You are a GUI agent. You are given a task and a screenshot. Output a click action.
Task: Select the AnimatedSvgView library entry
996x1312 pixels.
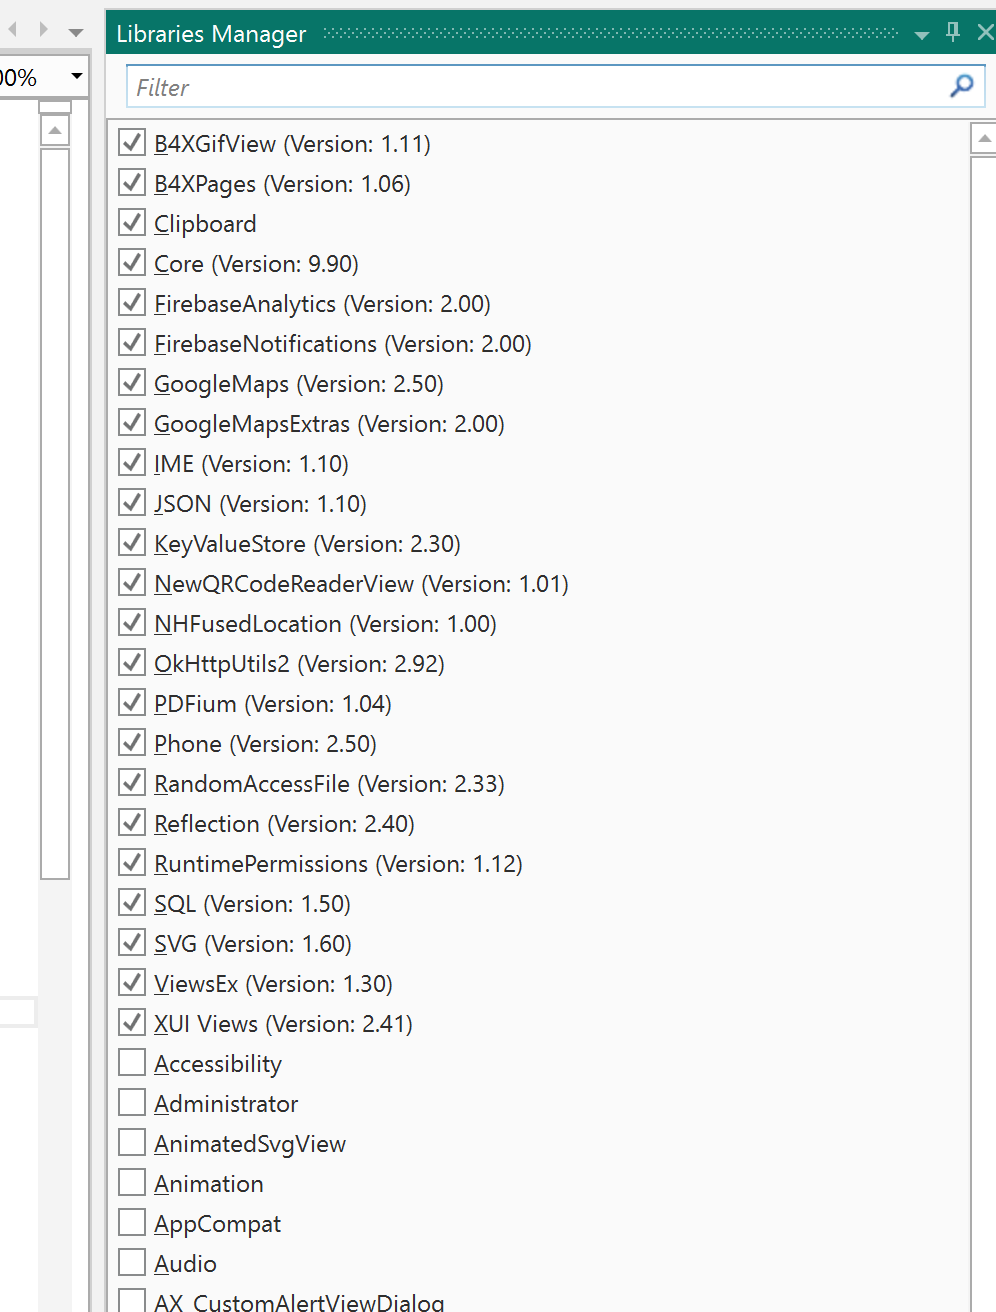point(250,1144)
